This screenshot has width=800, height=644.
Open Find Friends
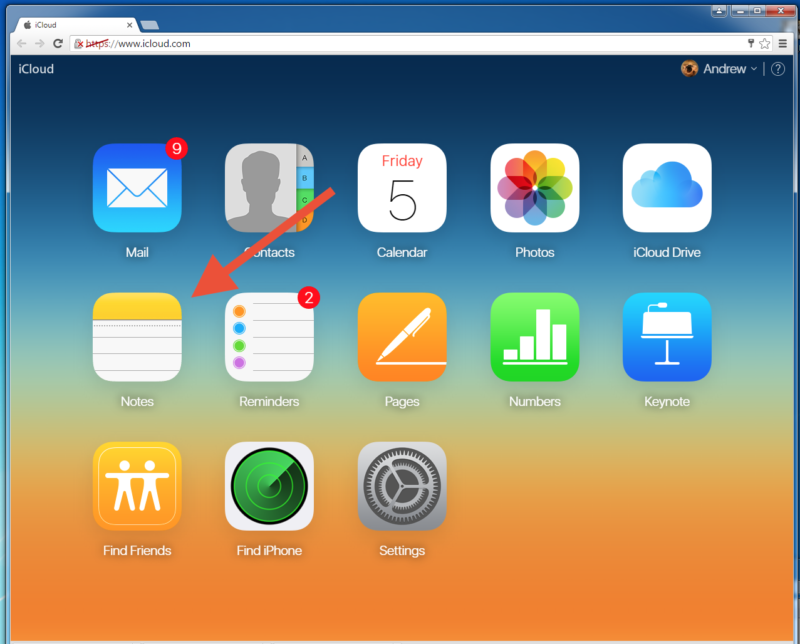(137, 487)
